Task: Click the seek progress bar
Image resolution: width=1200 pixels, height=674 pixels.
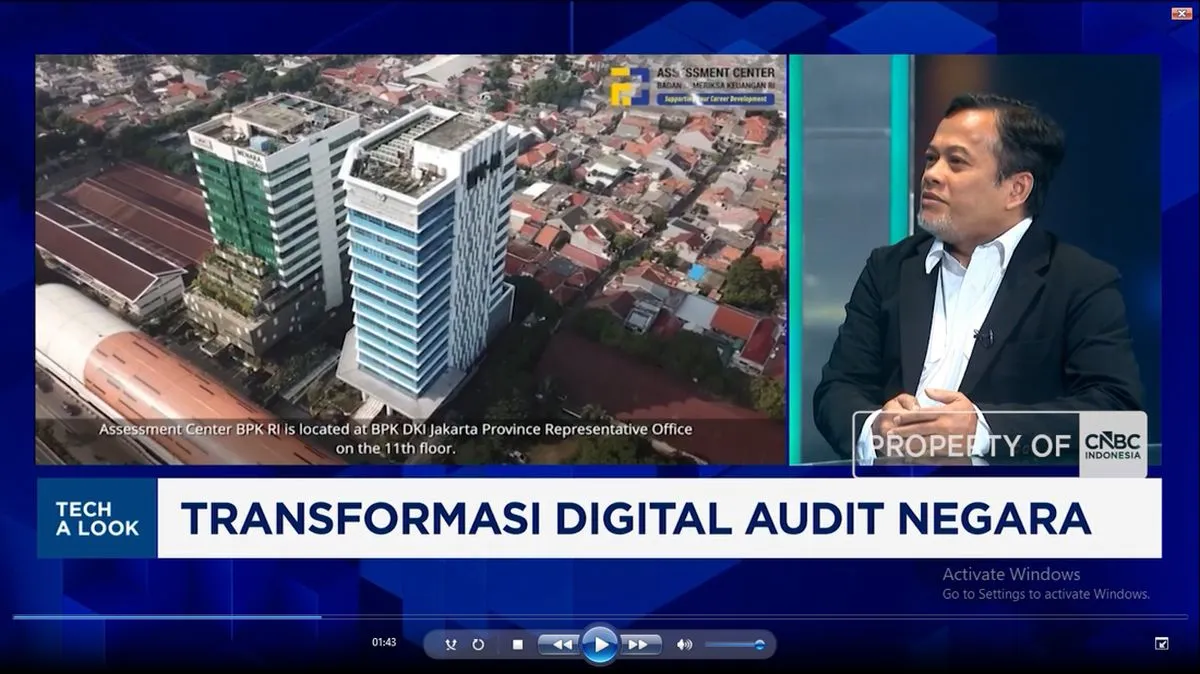Action: tap(600, 617)
